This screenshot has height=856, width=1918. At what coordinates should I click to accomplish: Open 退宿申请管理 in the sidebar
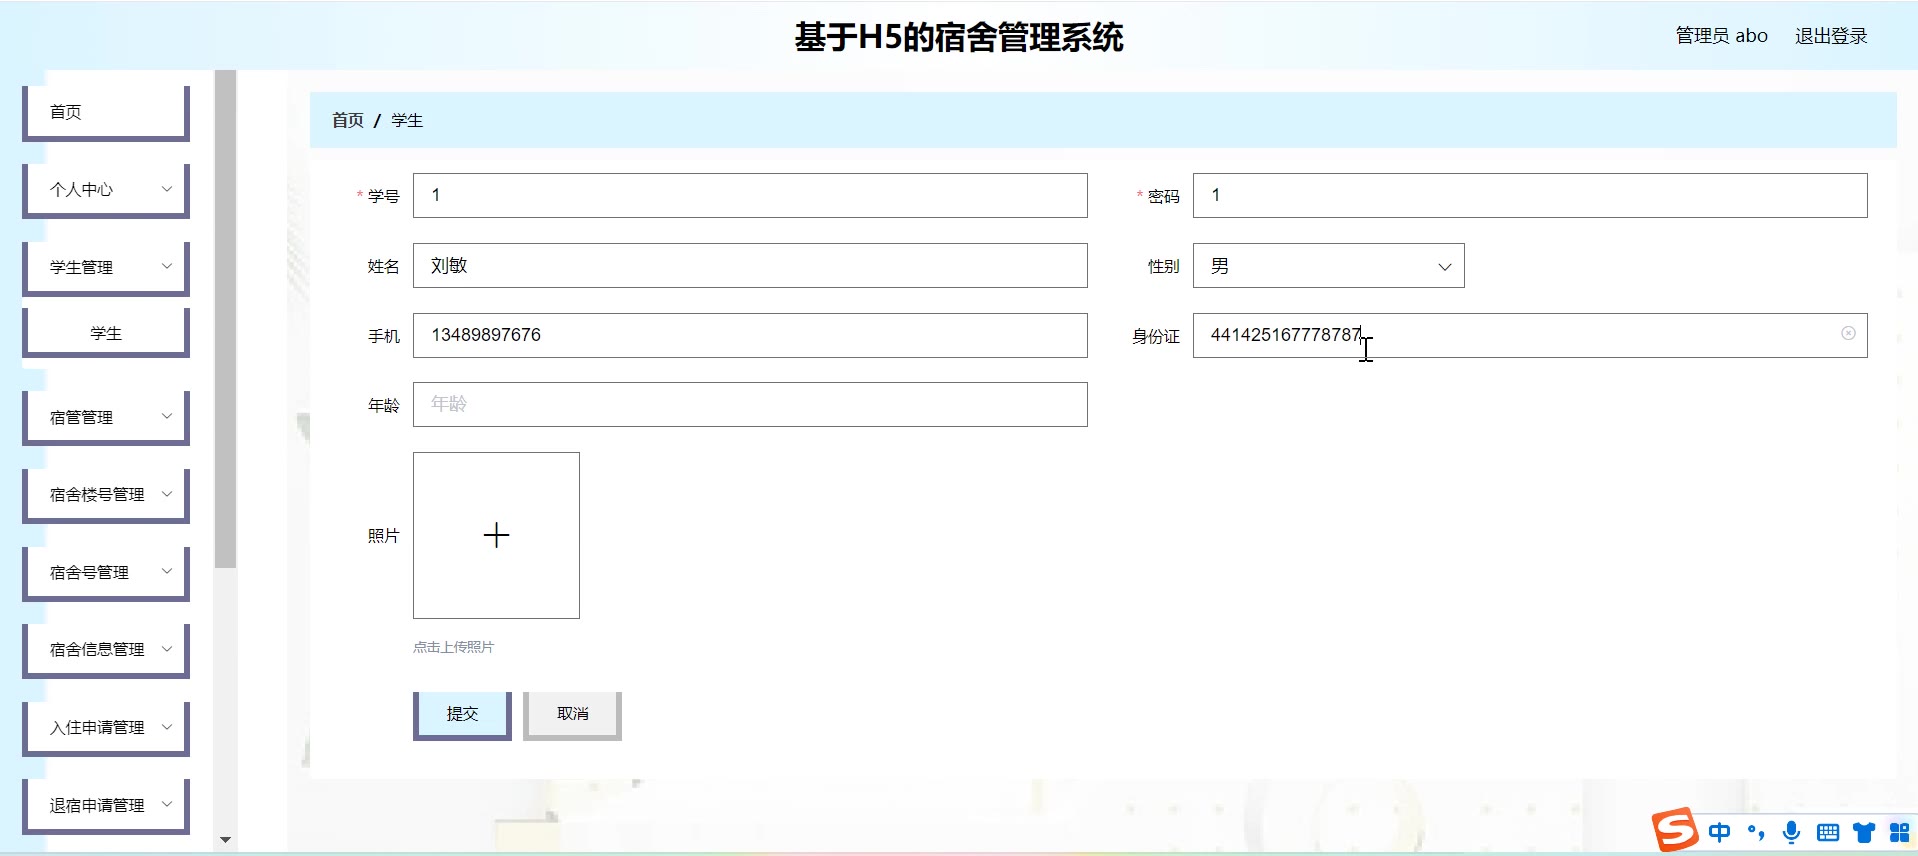106,805
